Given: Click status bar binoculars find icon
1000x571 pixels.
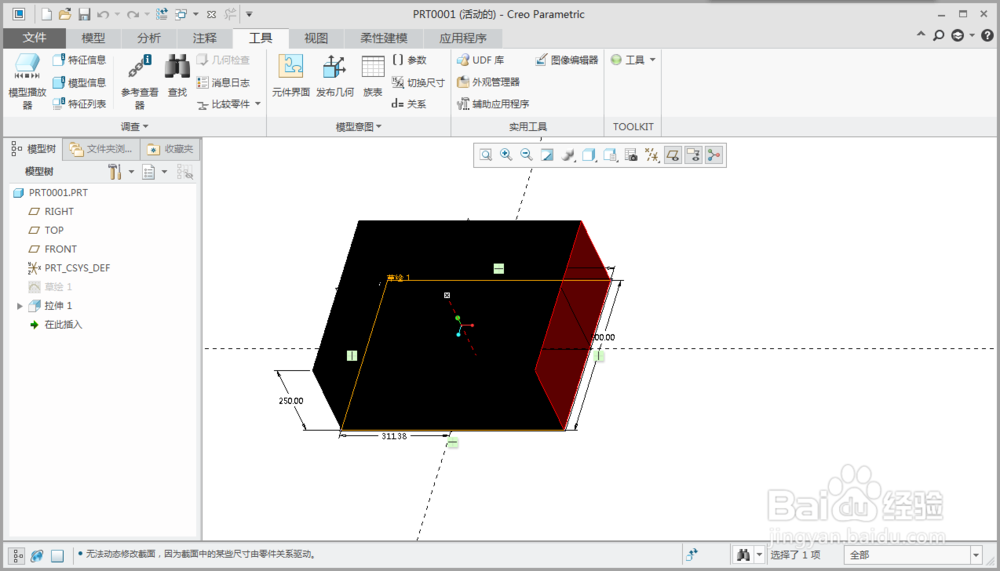Looking at the screenshot, I should [x=743, y=555].
